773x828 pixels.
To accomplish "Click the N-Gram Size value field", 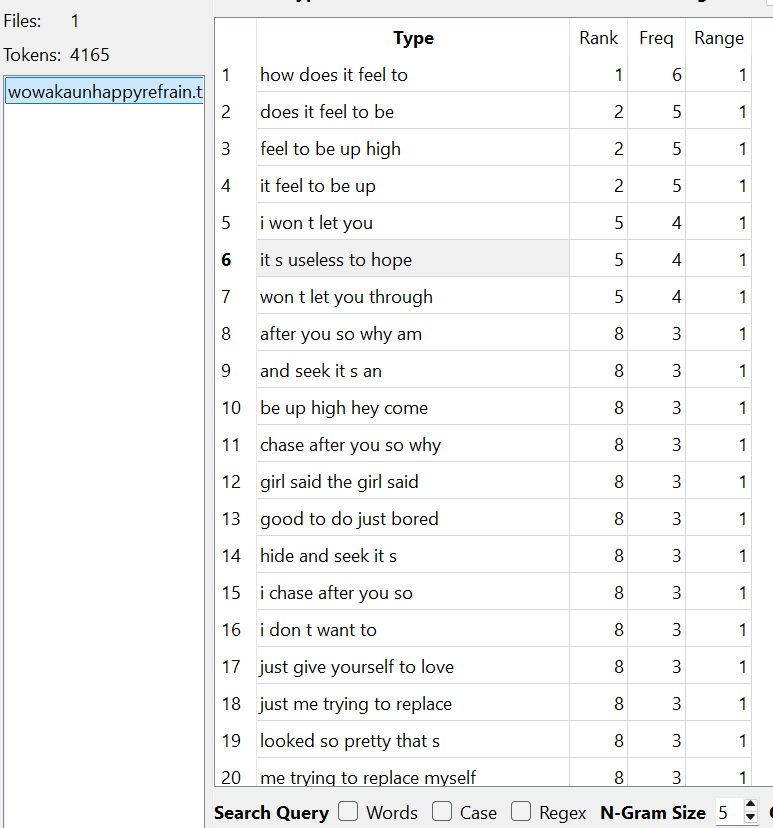I will tap(727, 812).
